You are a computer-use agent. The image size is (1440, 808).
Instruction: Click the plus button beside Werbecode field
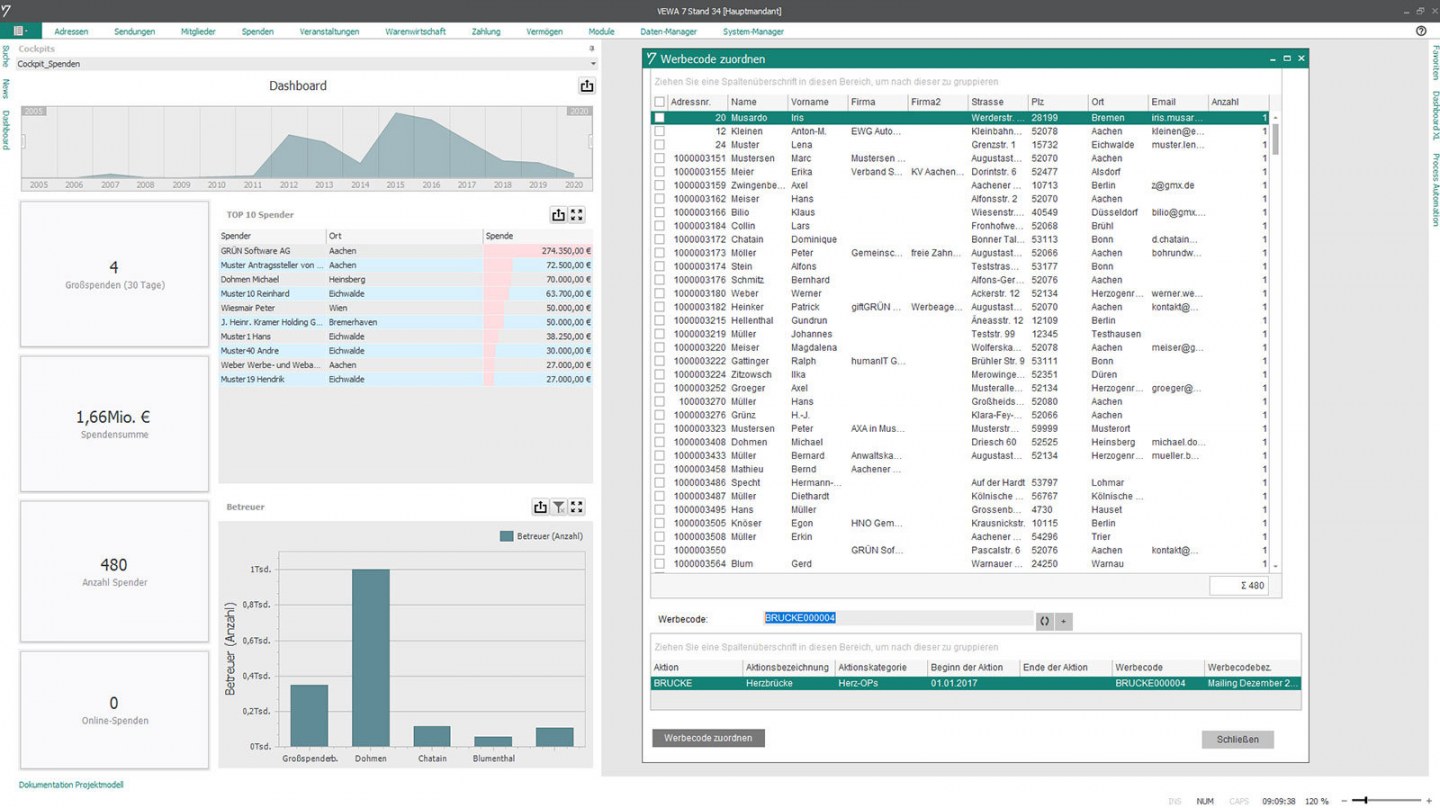[1063, 621]
